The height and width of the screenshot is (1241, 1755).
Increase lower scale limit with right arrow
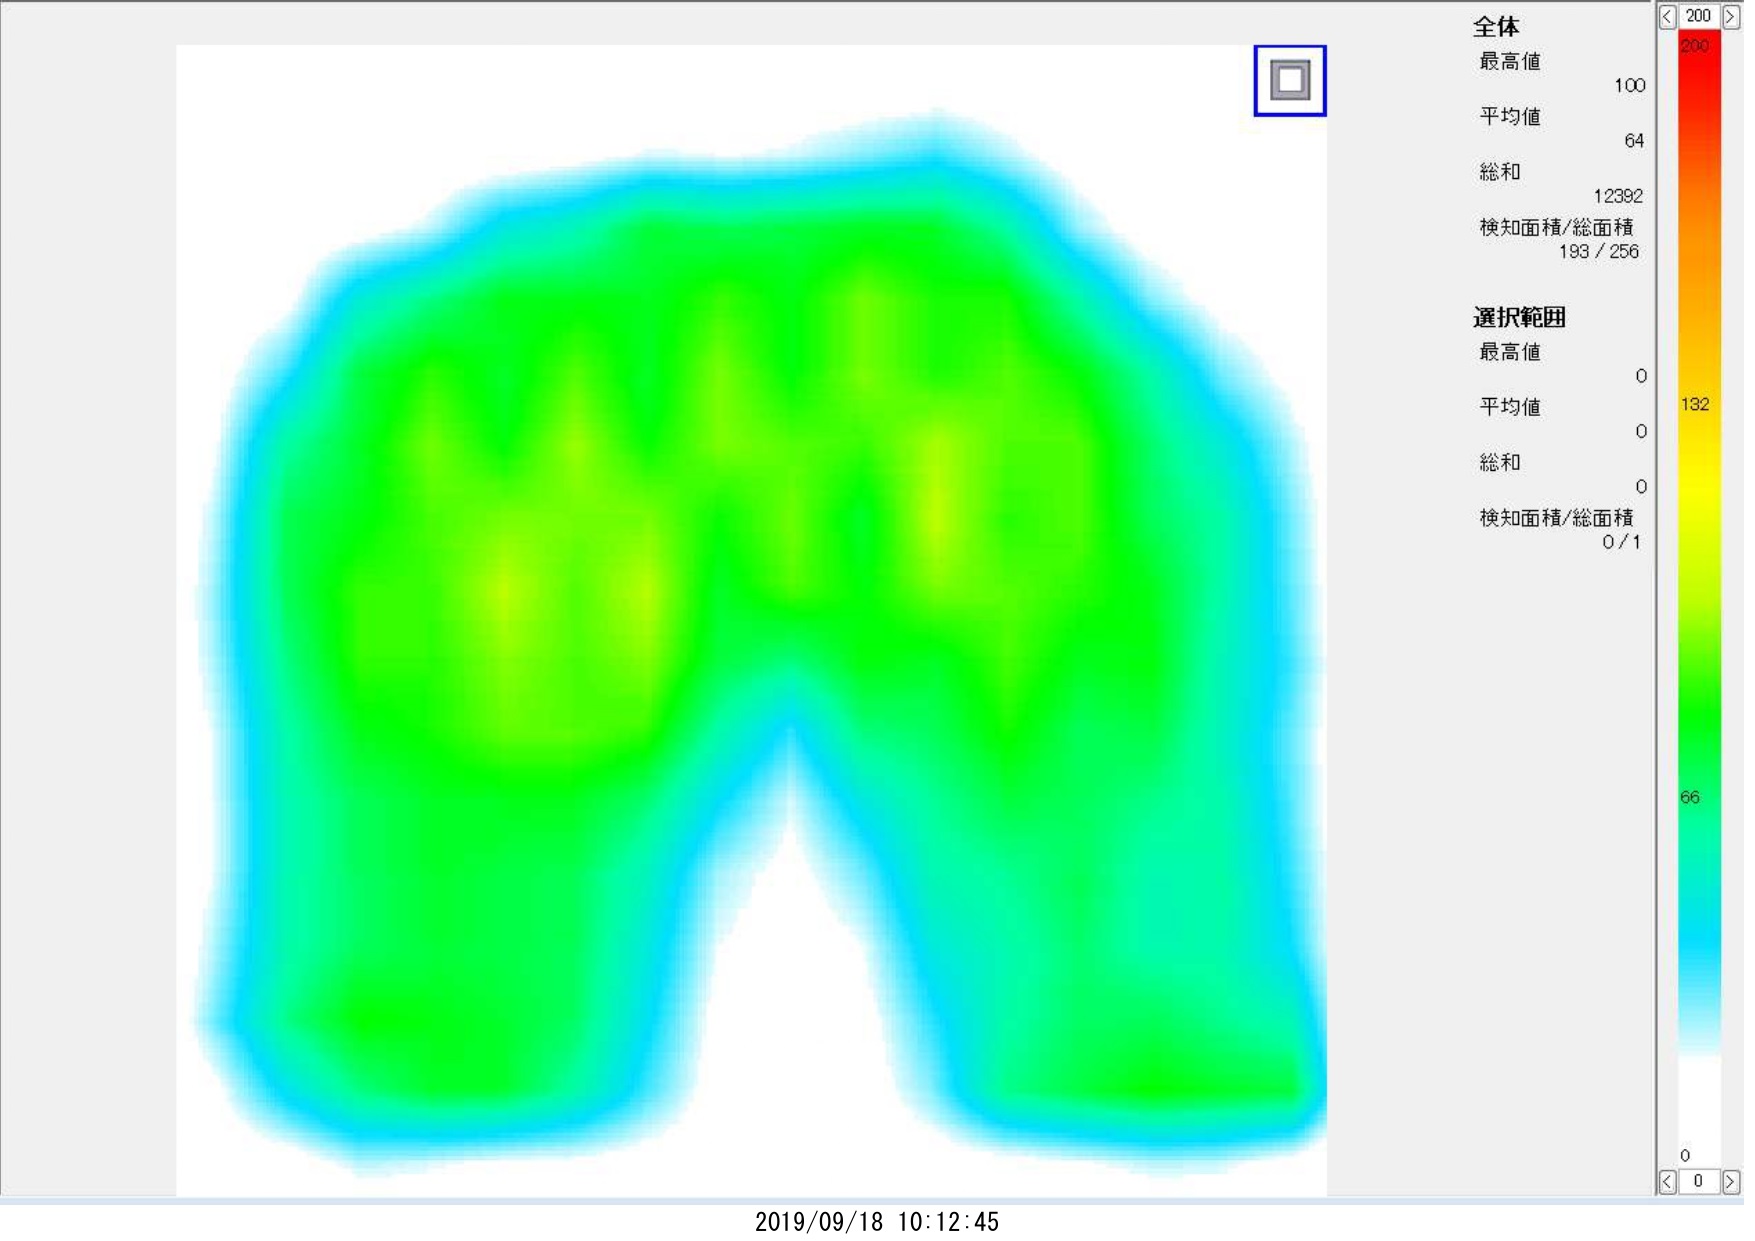click(x=1730, y=1182)
